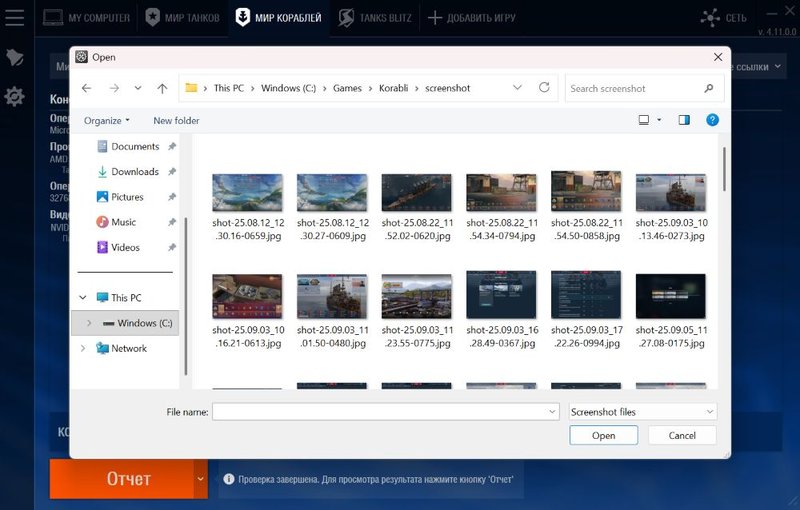Expand the This PC tree node
Screen dimensions: 800x510
pyautogui.click(x=83, y=298)
